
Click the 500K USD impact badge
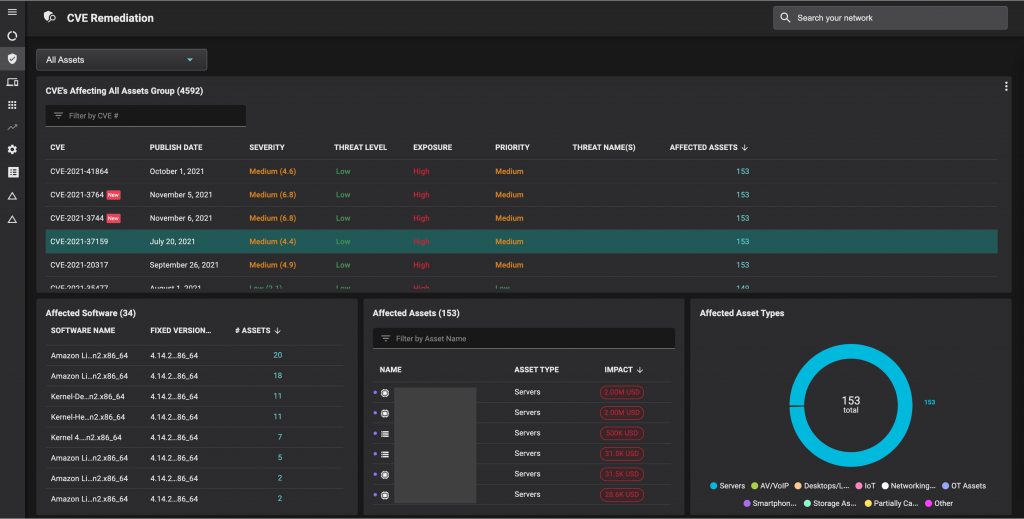pyautogui.click(x=622, y=433)
